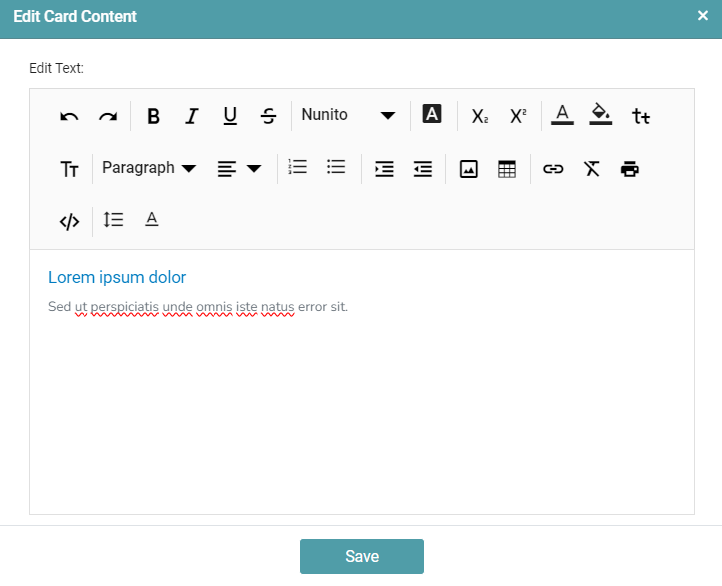This screenshot has width=722, height=586.
Task: Click the Insert link icon
Action: 553,169
